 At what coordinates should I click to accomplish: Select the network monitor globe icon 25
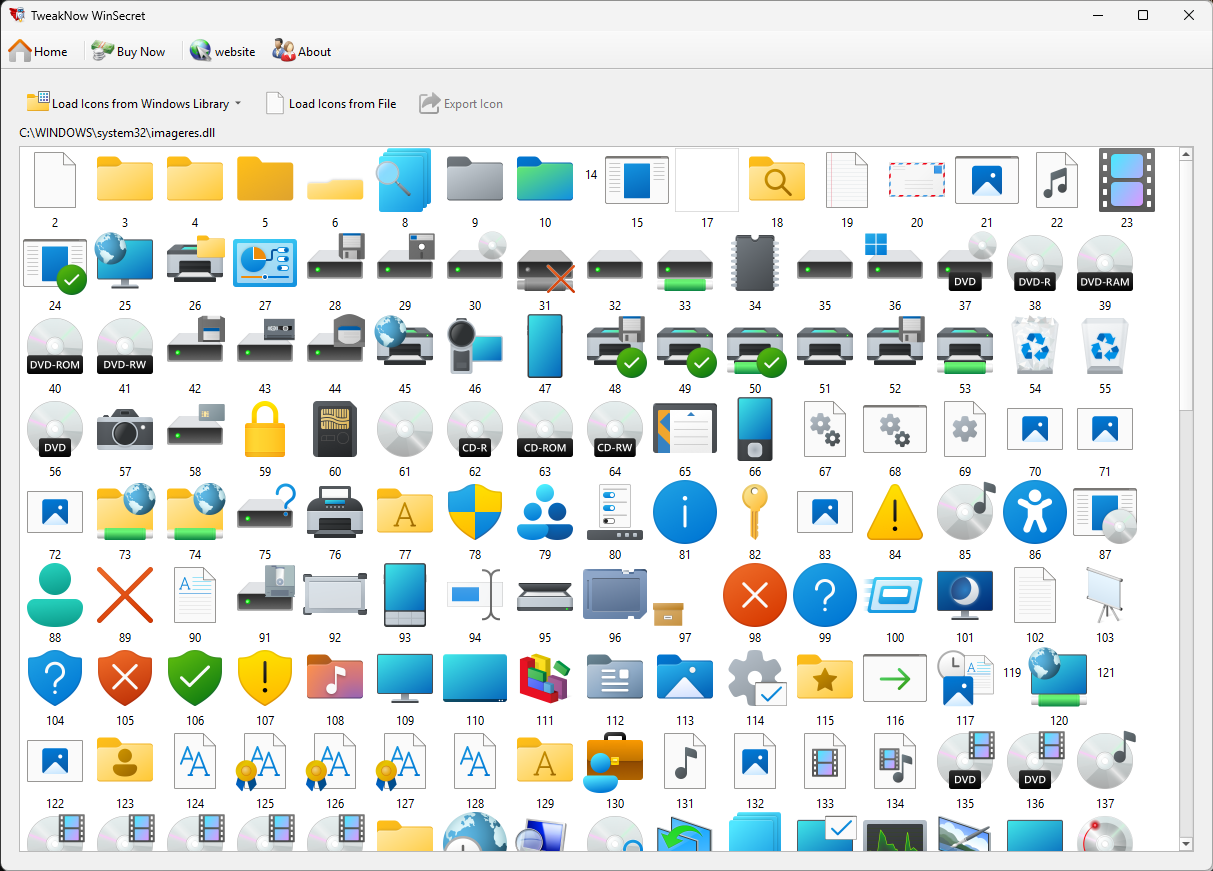[x=125, y=263]
